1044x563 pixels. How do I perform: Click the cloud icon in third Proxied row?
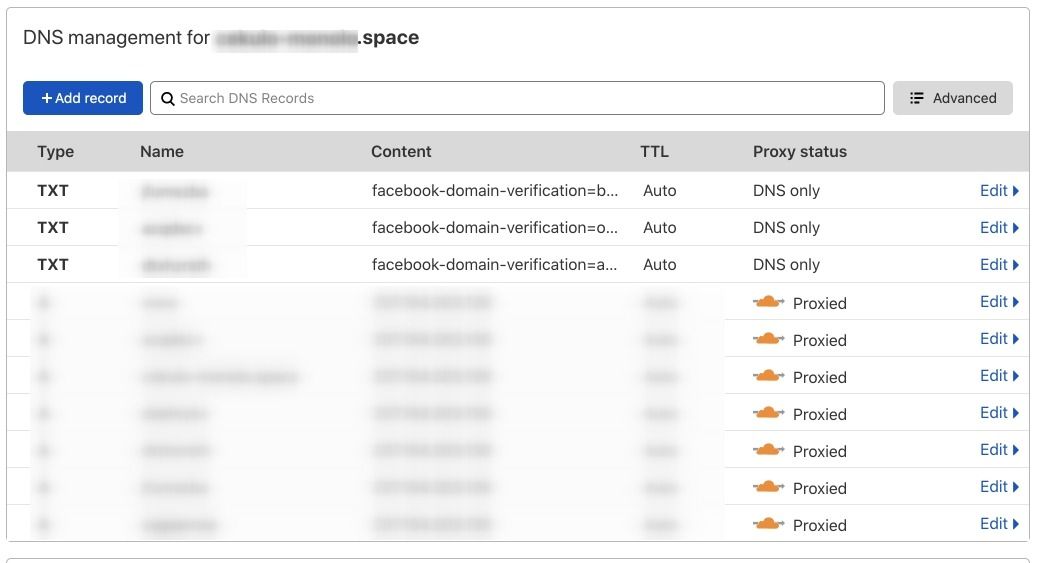(768, 376)
